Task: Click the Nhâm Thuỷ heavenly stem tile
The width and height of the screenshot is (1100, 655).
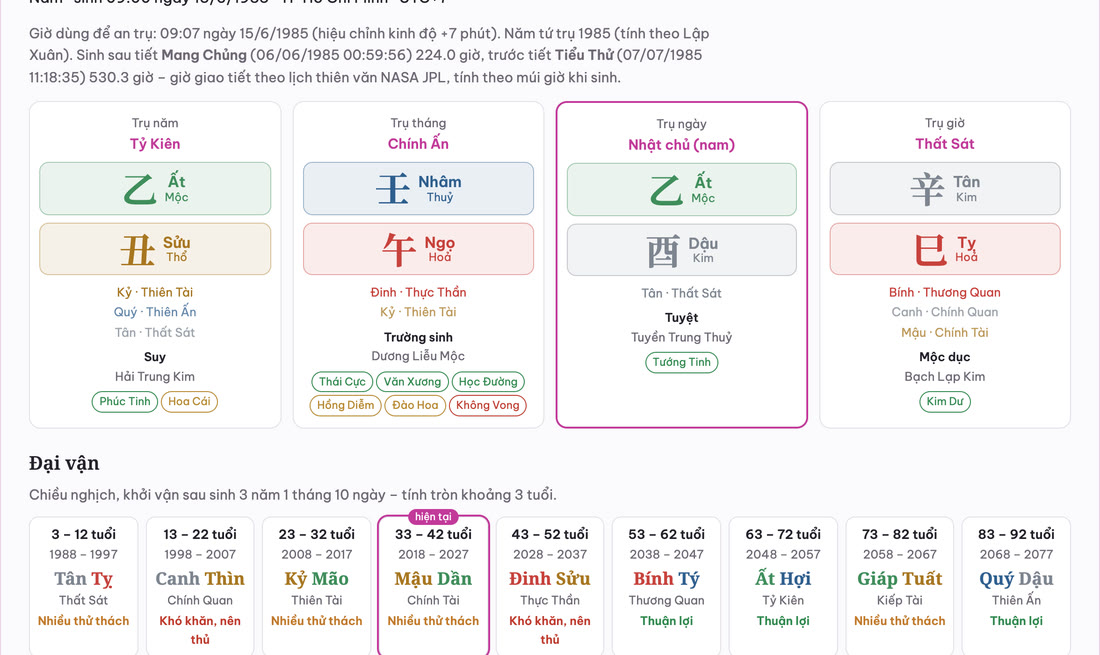Action: [x=418, y=189]
